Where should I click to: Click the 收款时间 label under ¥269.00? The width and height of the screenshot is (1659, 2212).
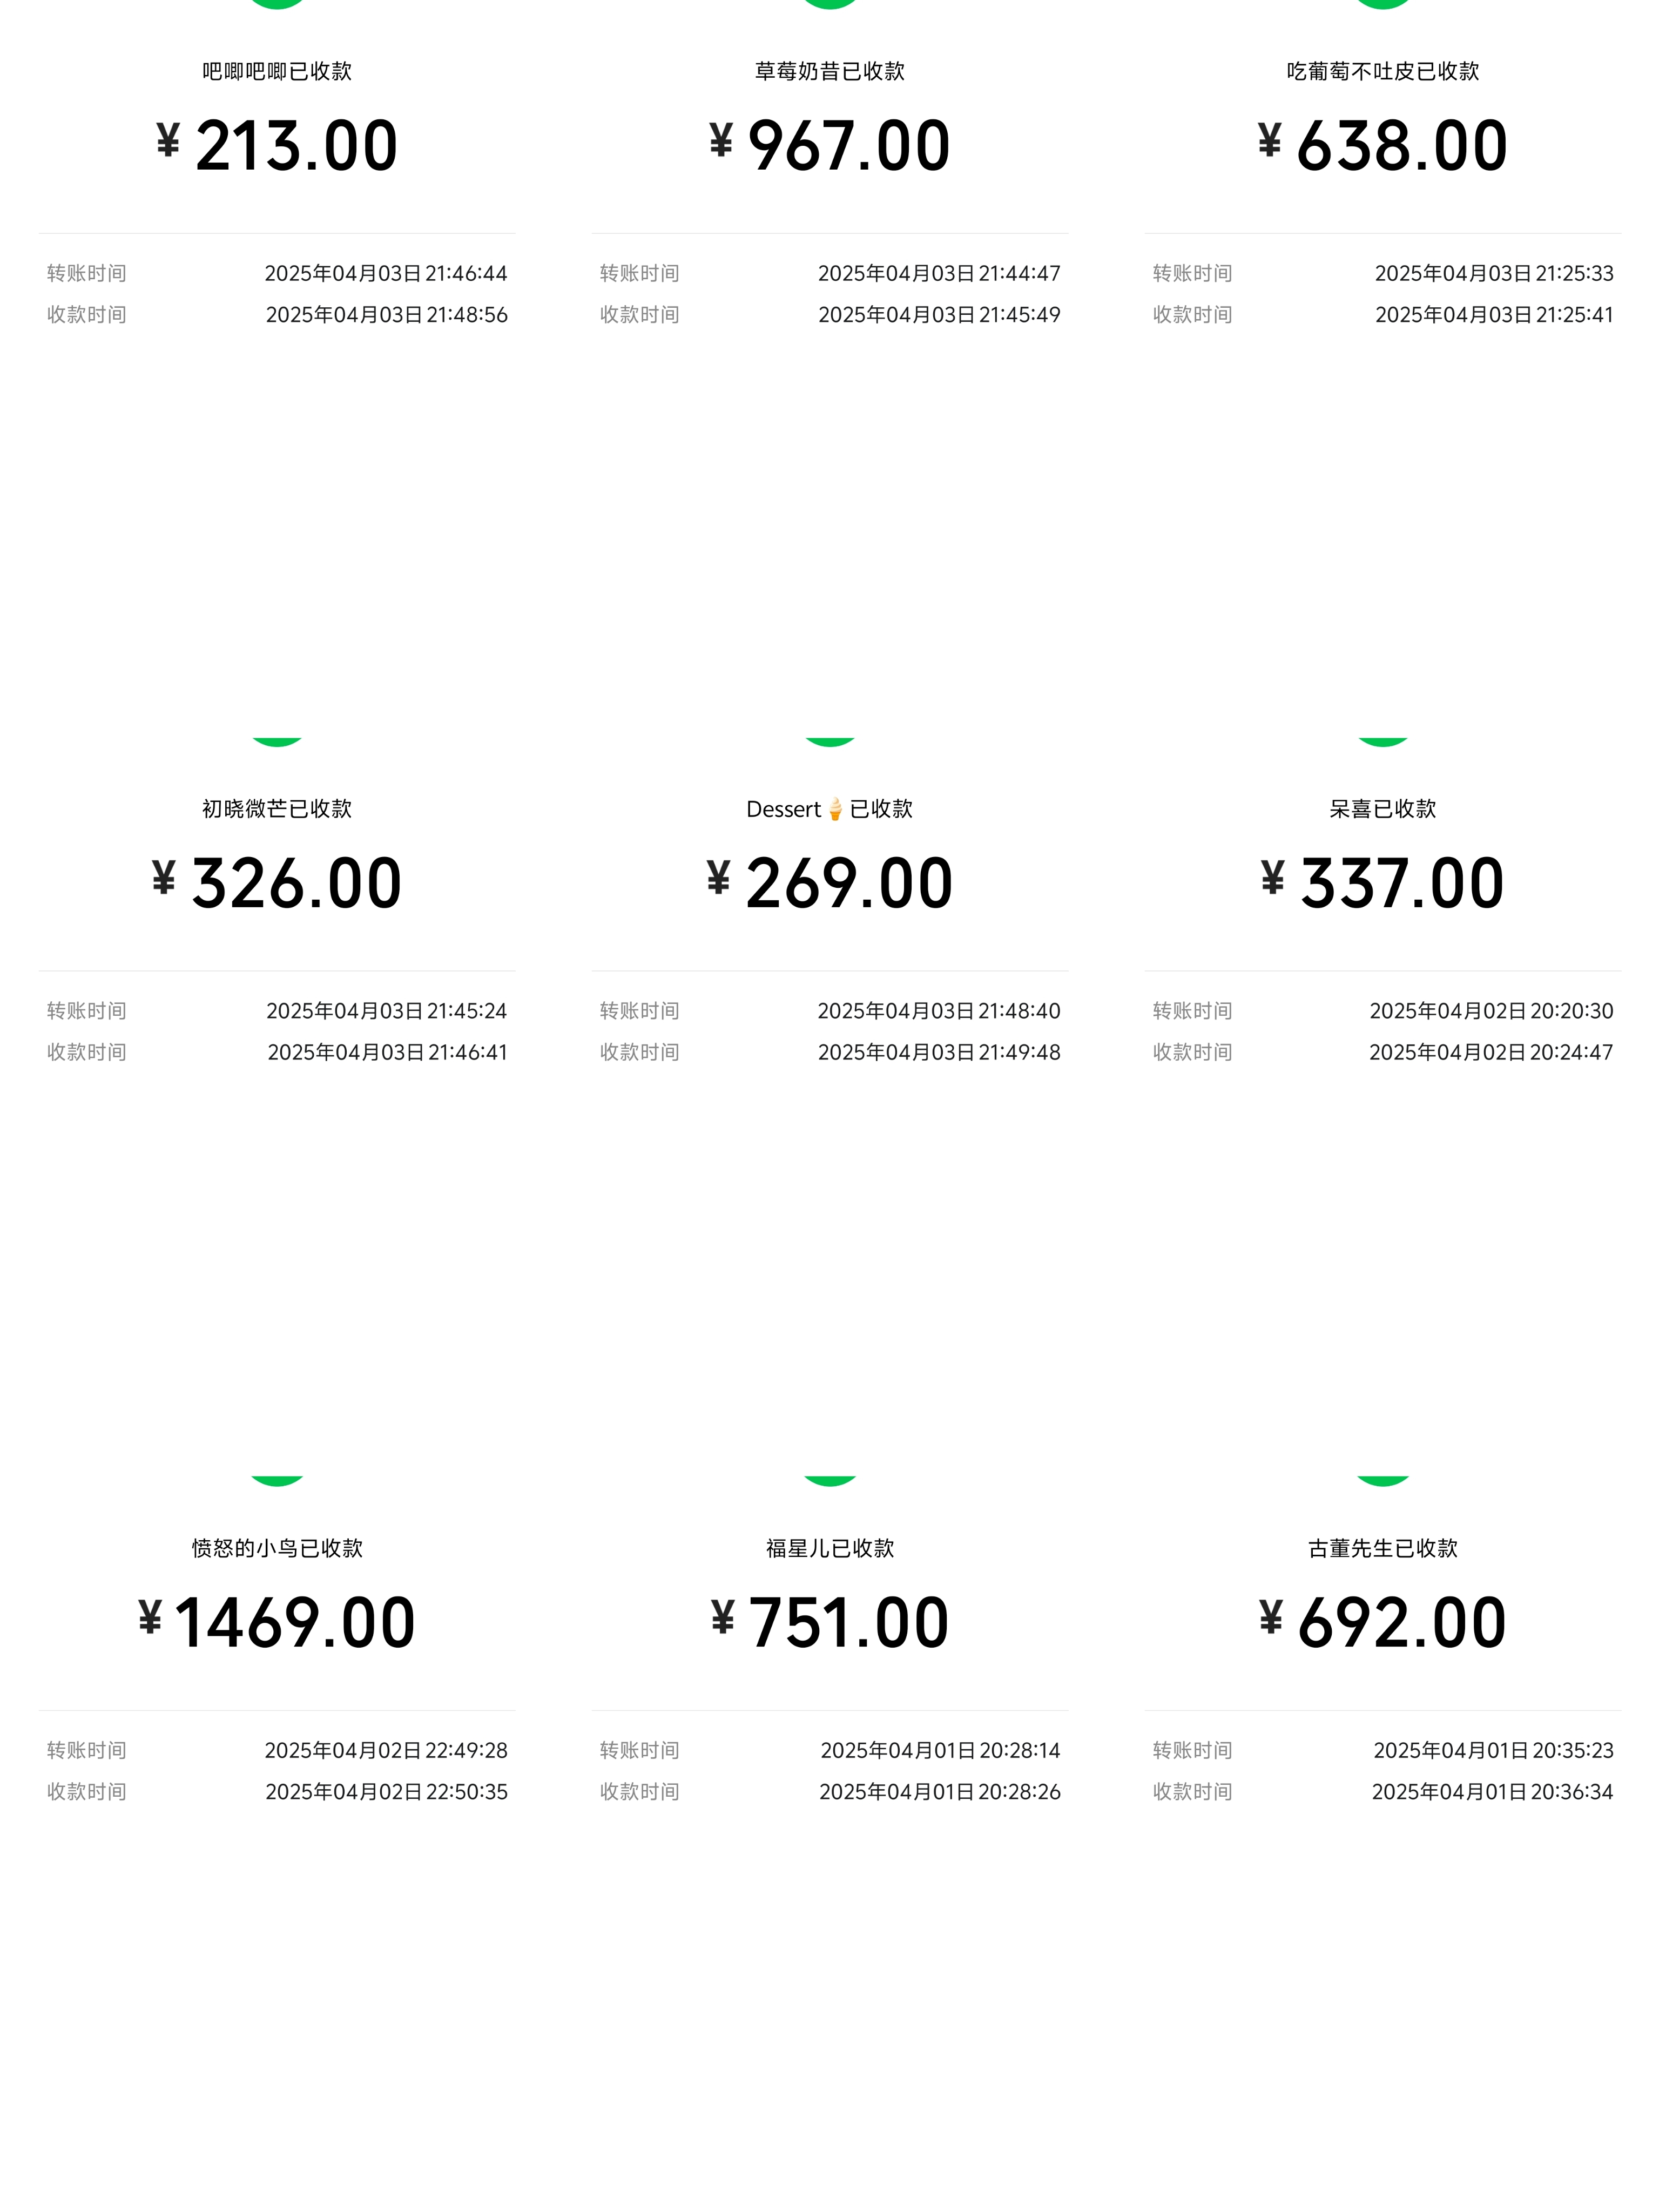[640, 1052]
